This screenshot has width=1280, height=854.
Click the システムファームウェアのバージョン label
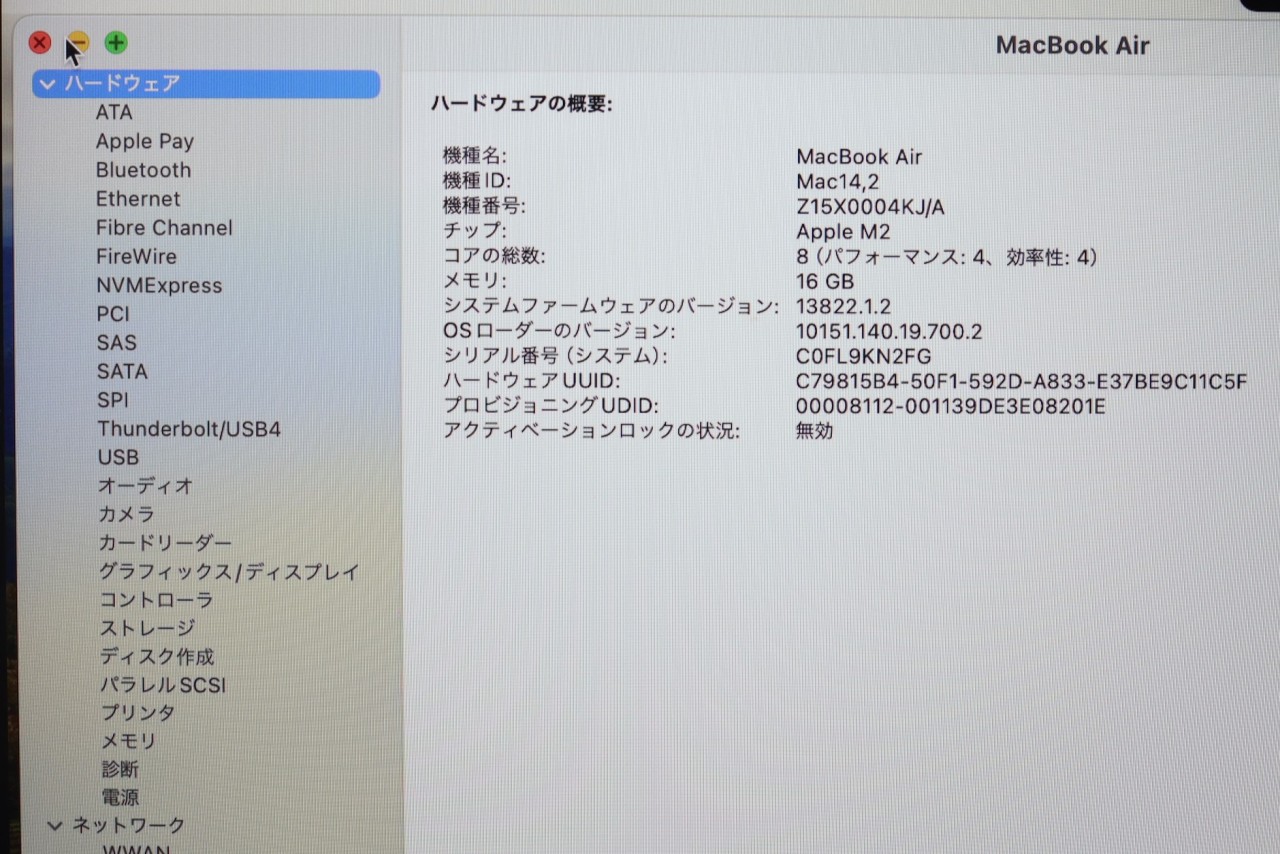tap(610, 307)
